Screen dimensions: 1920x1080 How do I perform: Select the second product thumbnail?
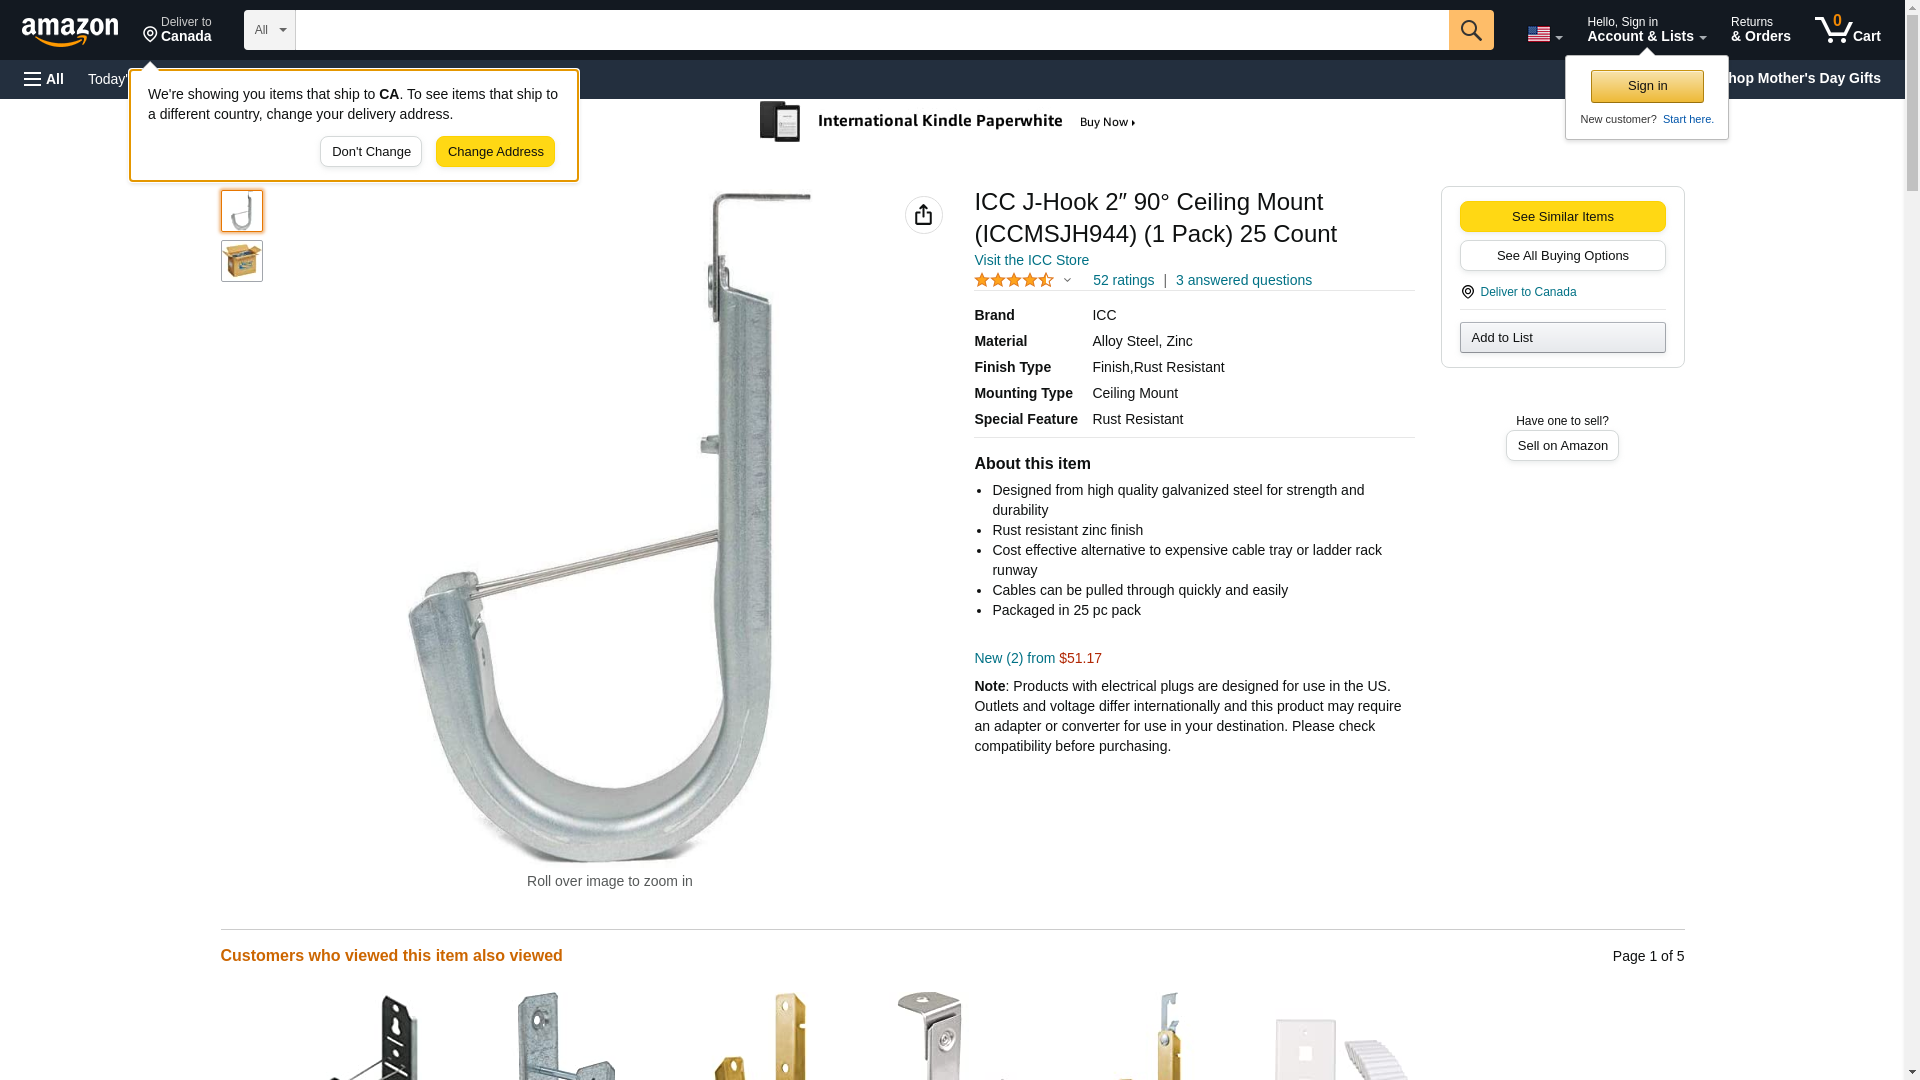coord(242,261)
